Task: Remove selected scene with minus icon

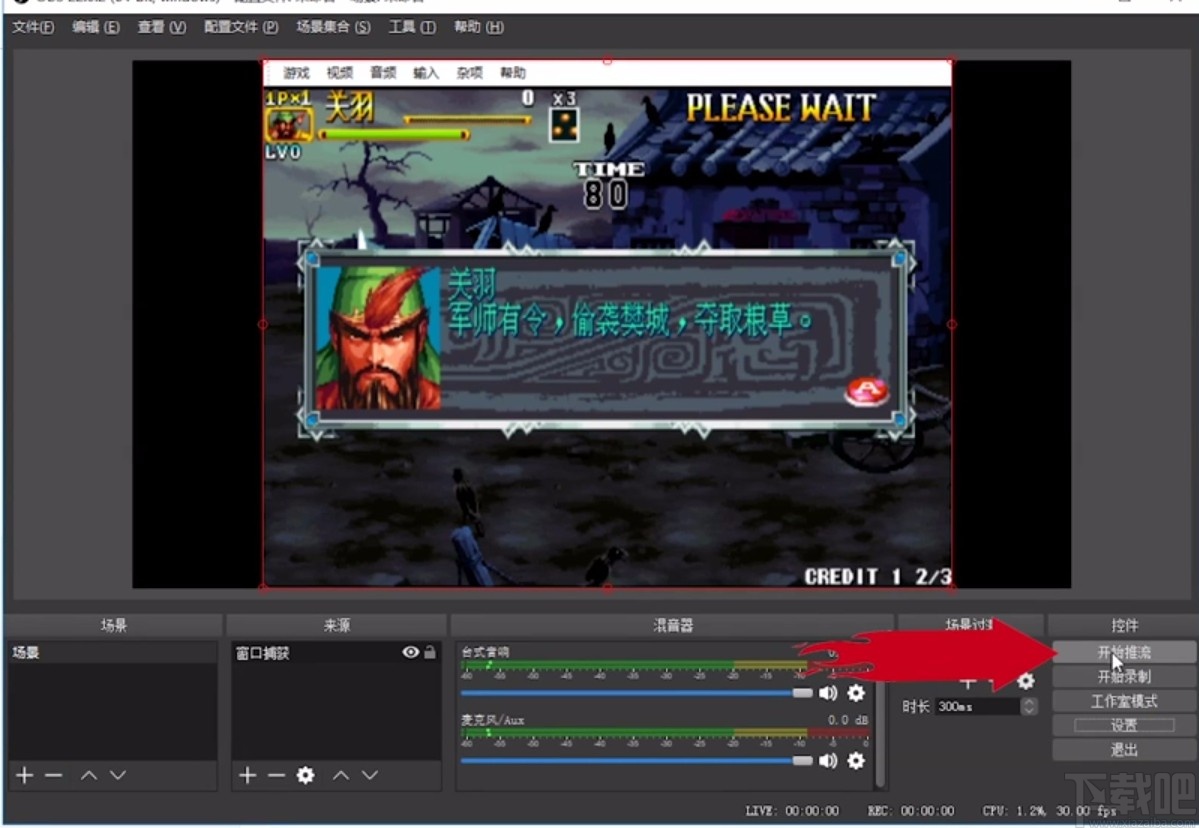Action: (x=54, y=775)
